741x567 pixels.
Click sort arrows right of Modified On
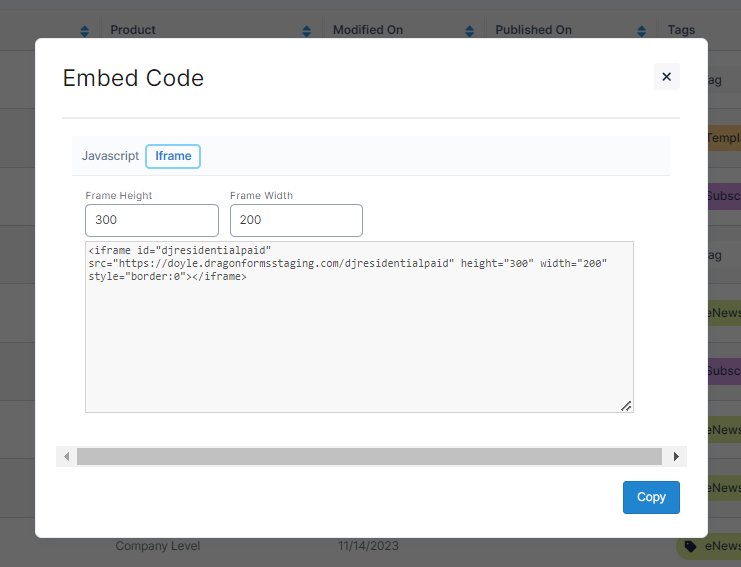[469, 31]
